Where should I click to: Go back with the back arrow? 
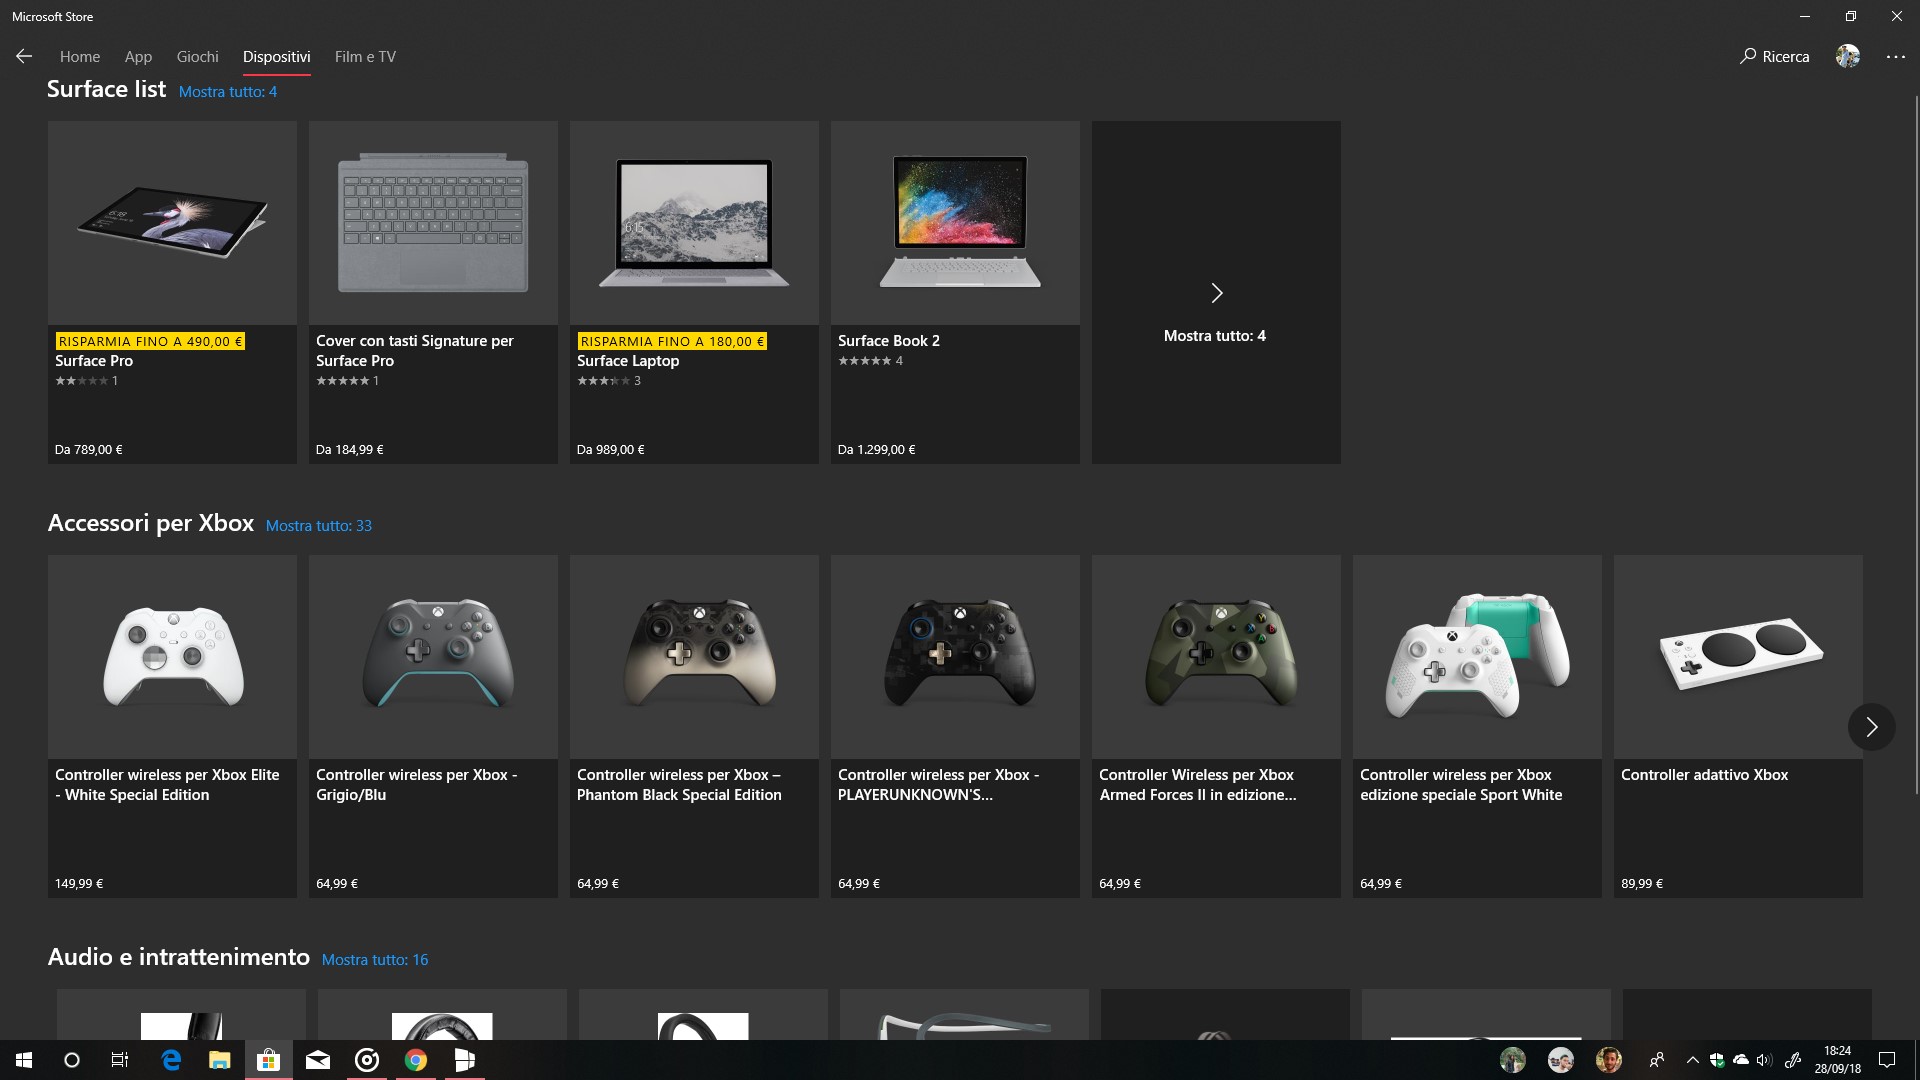pyautogui.click(x=24, y=57)
